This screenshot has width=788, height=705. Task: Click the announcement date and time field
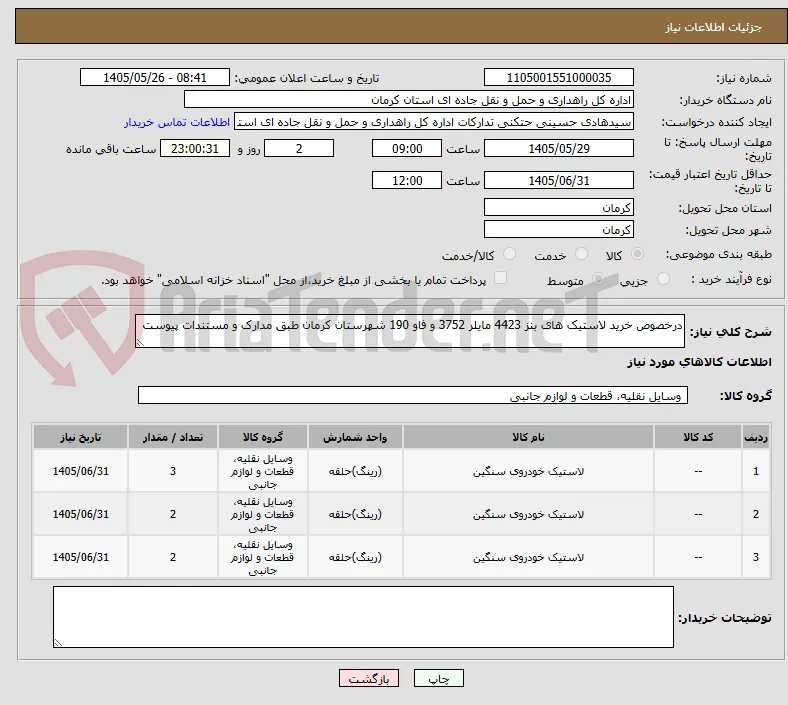click(x=155, y=78)
